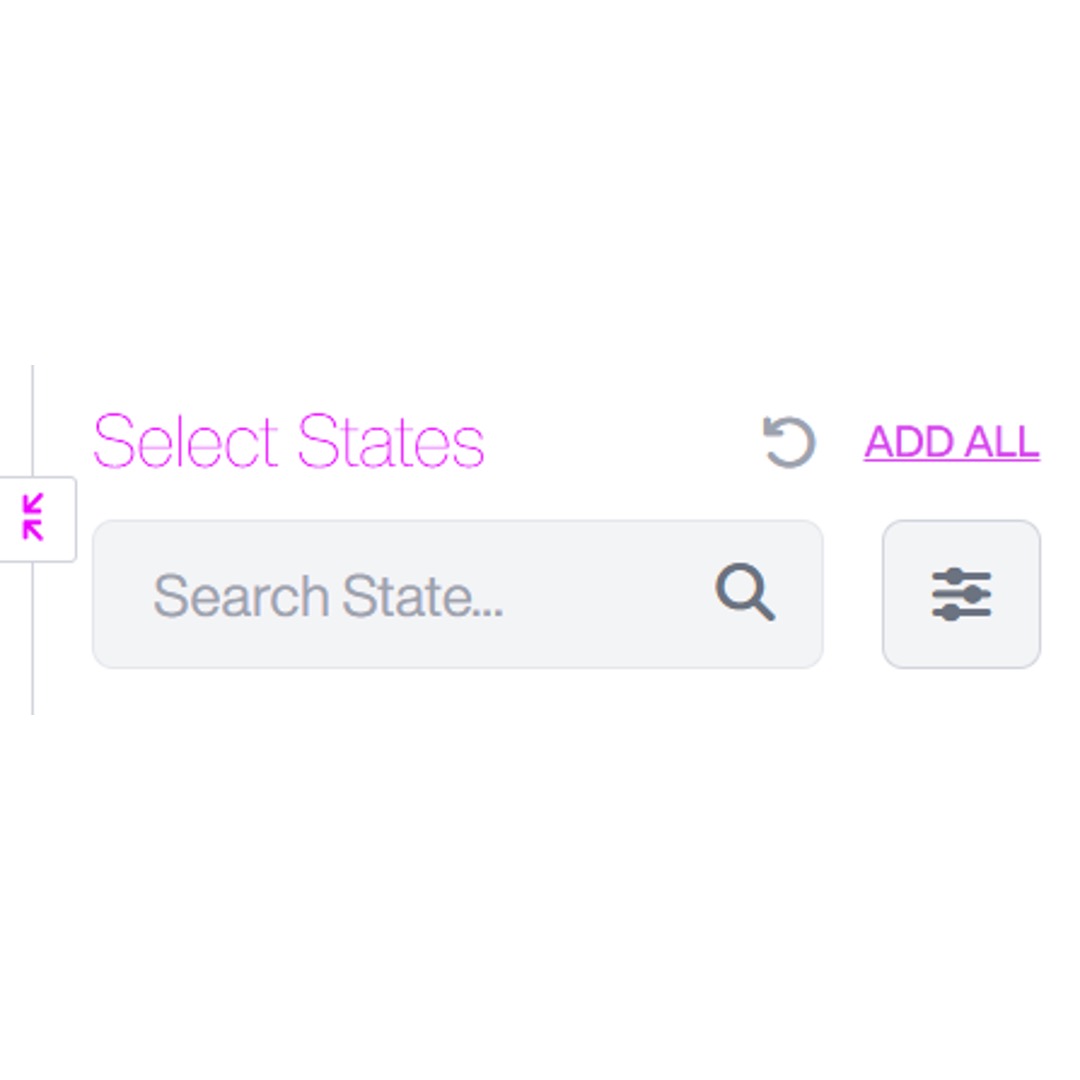Click the Search State placeholder text

328,596
